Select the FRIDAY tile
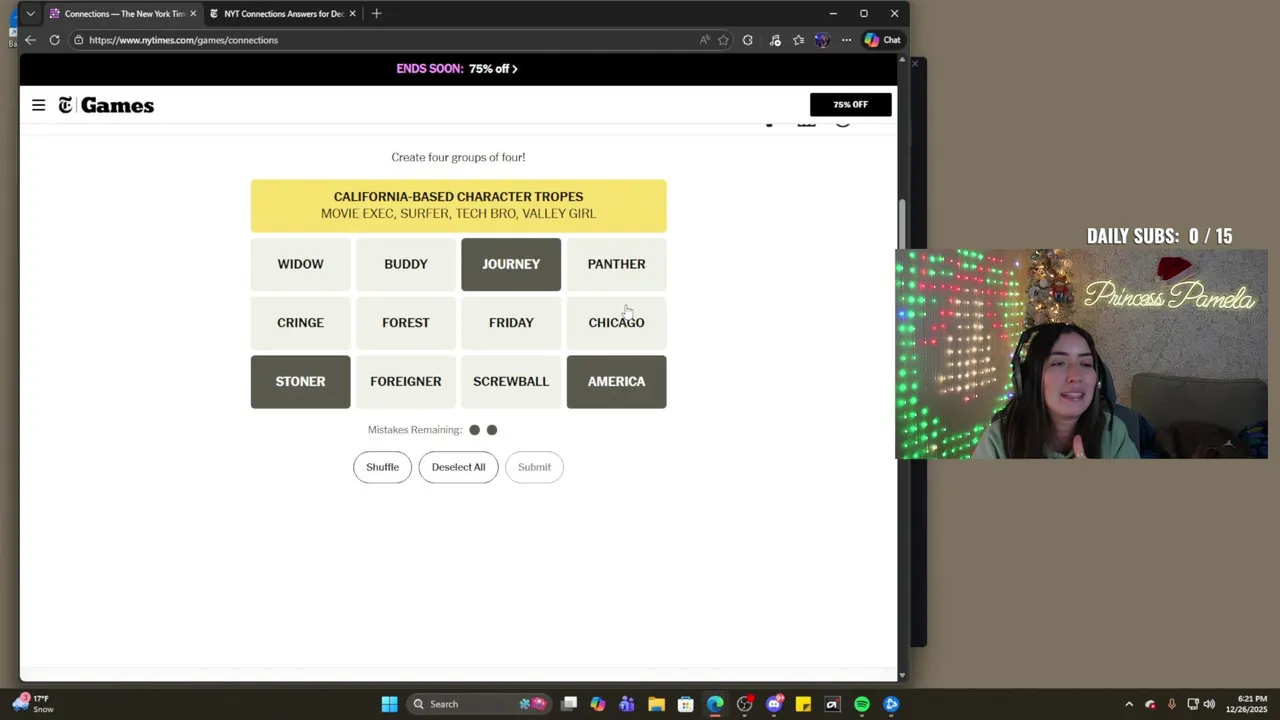This screenshot has height=720, width=1280. [x=511, y=323]
